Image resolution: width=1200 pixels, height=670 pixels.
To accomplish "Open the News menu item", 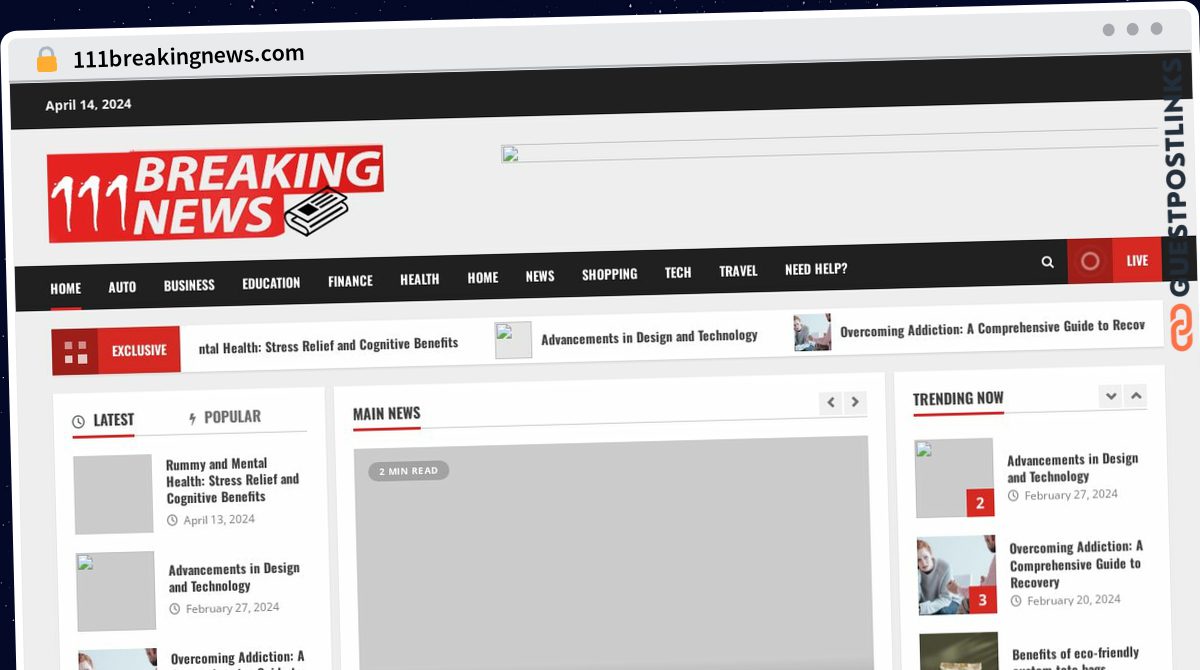I will tap(540, 276).
